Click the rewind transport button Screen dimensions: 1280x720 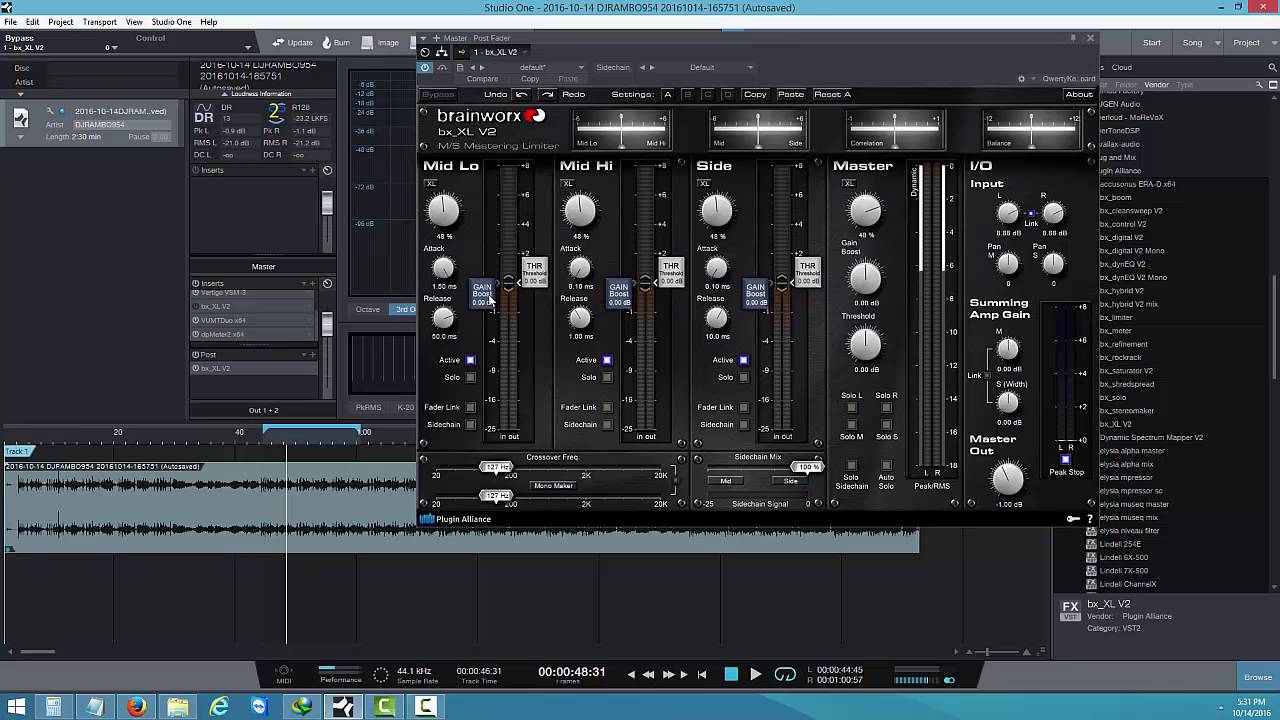point(648,674)
